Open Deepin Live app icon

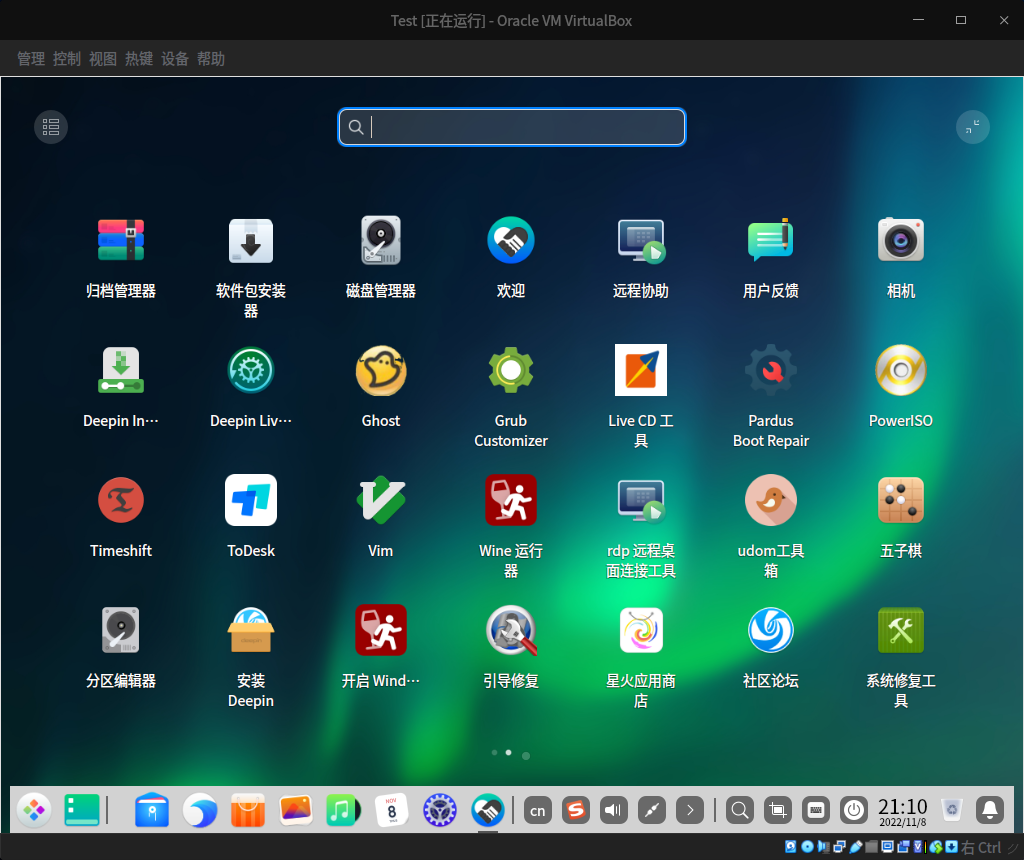click(251, 370)
